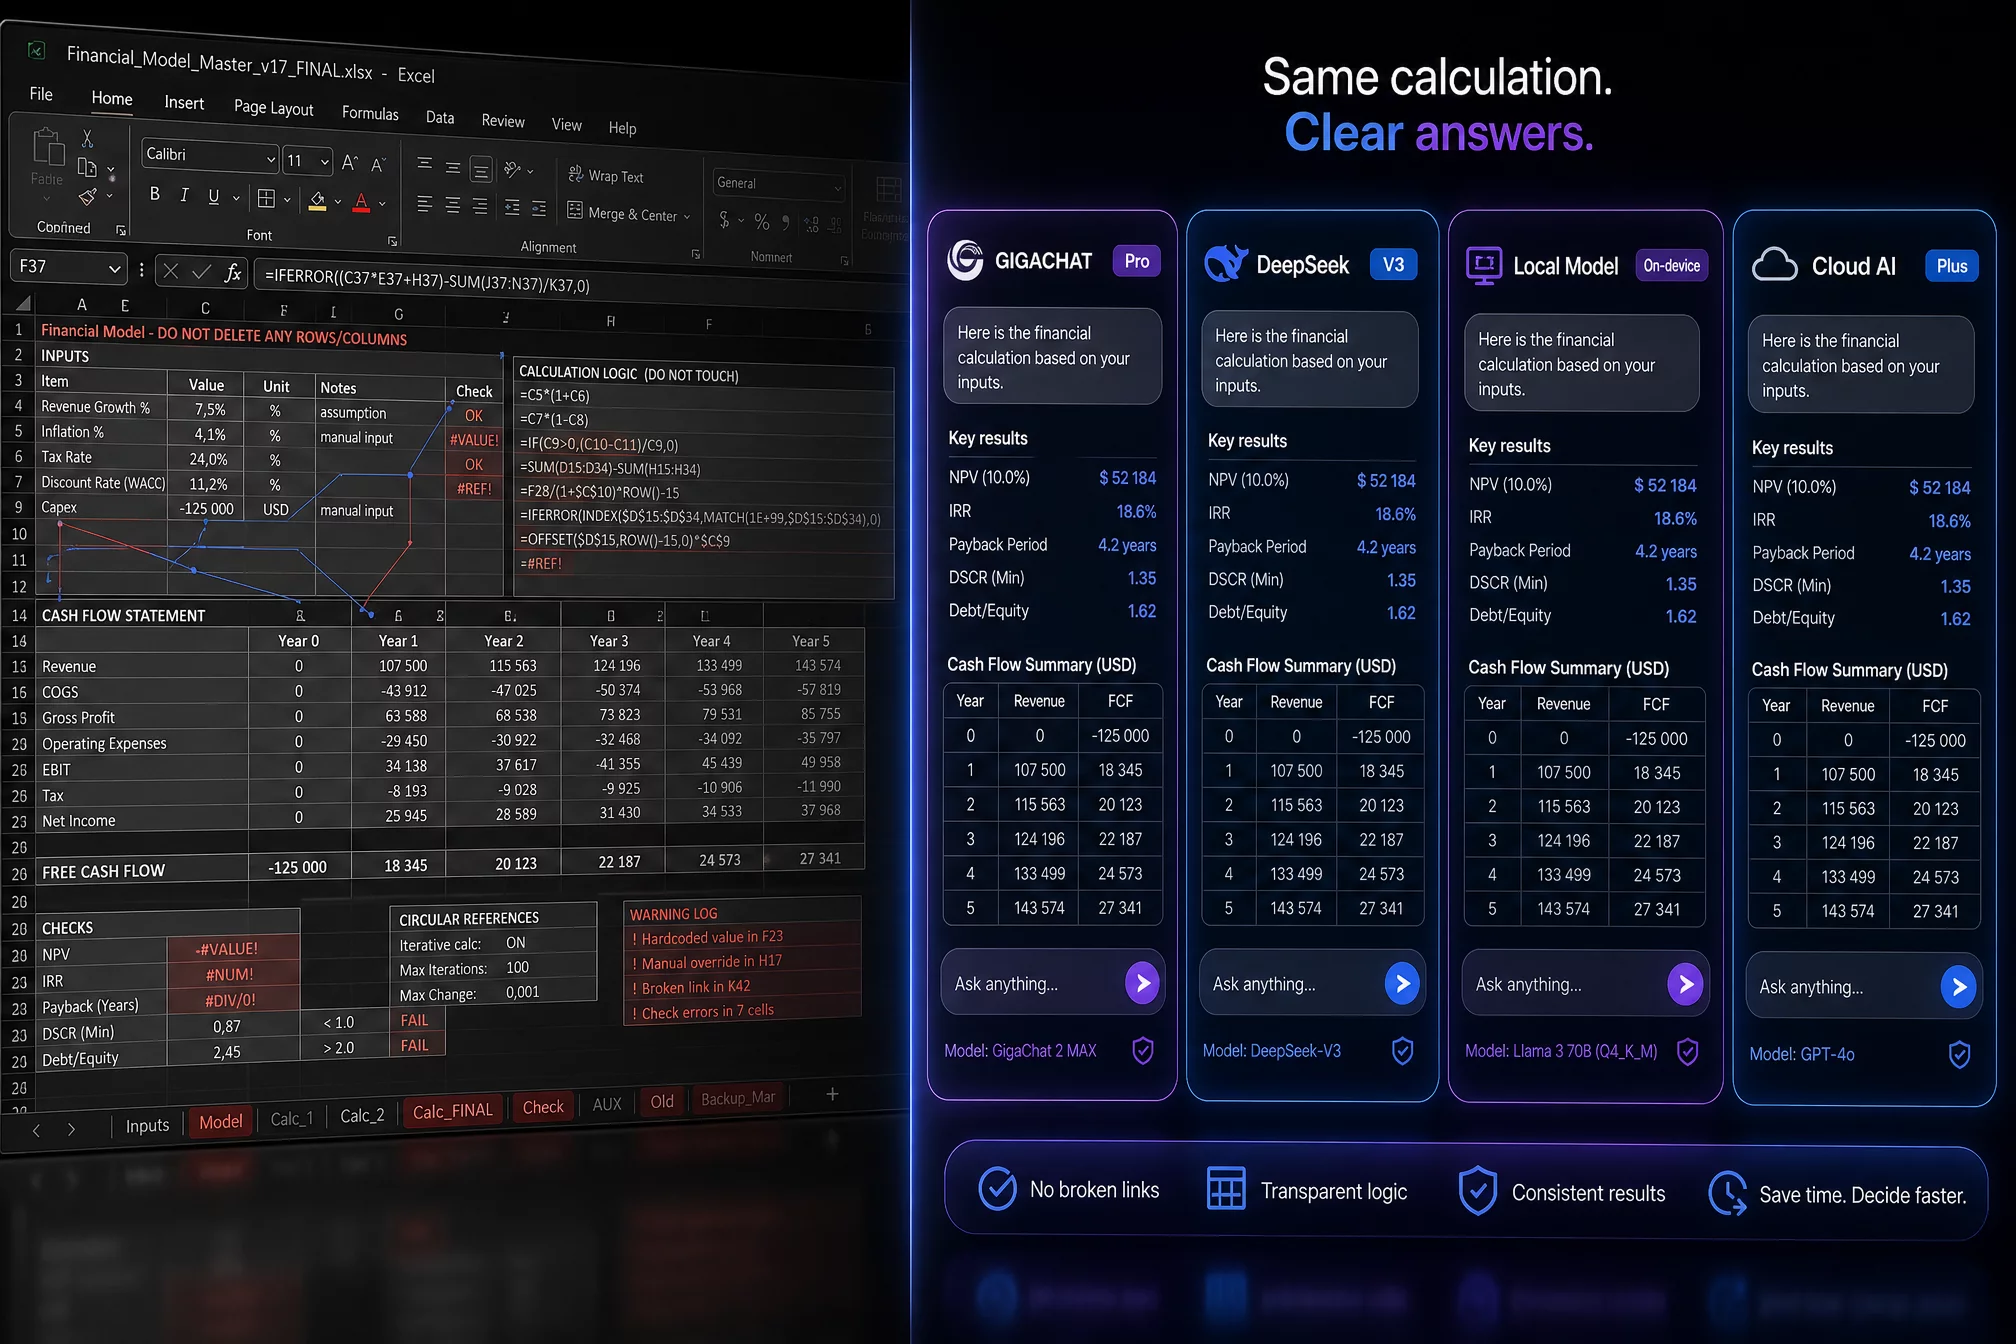Expand the borders dropdown arrow
The width and height of the screenshot is (2016, 1344).
(288, 200)
